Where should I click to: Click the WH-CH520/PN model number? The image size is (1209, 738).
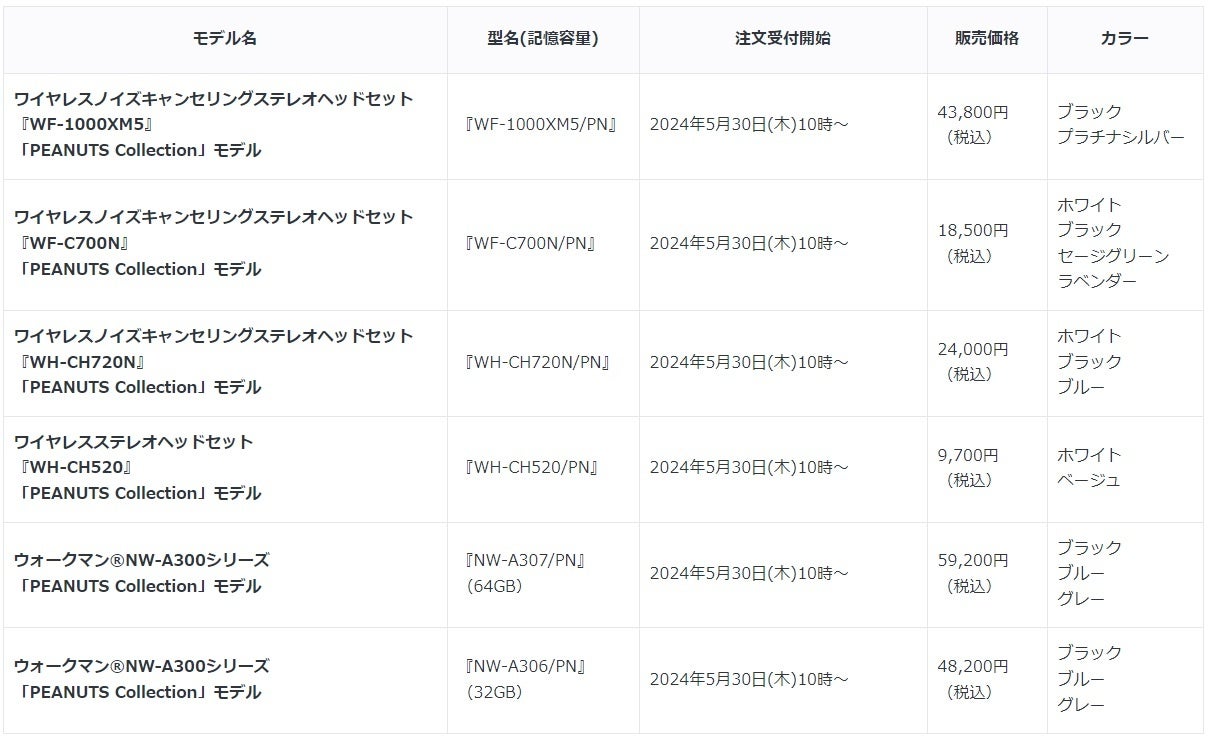click(x=532, y=467)
